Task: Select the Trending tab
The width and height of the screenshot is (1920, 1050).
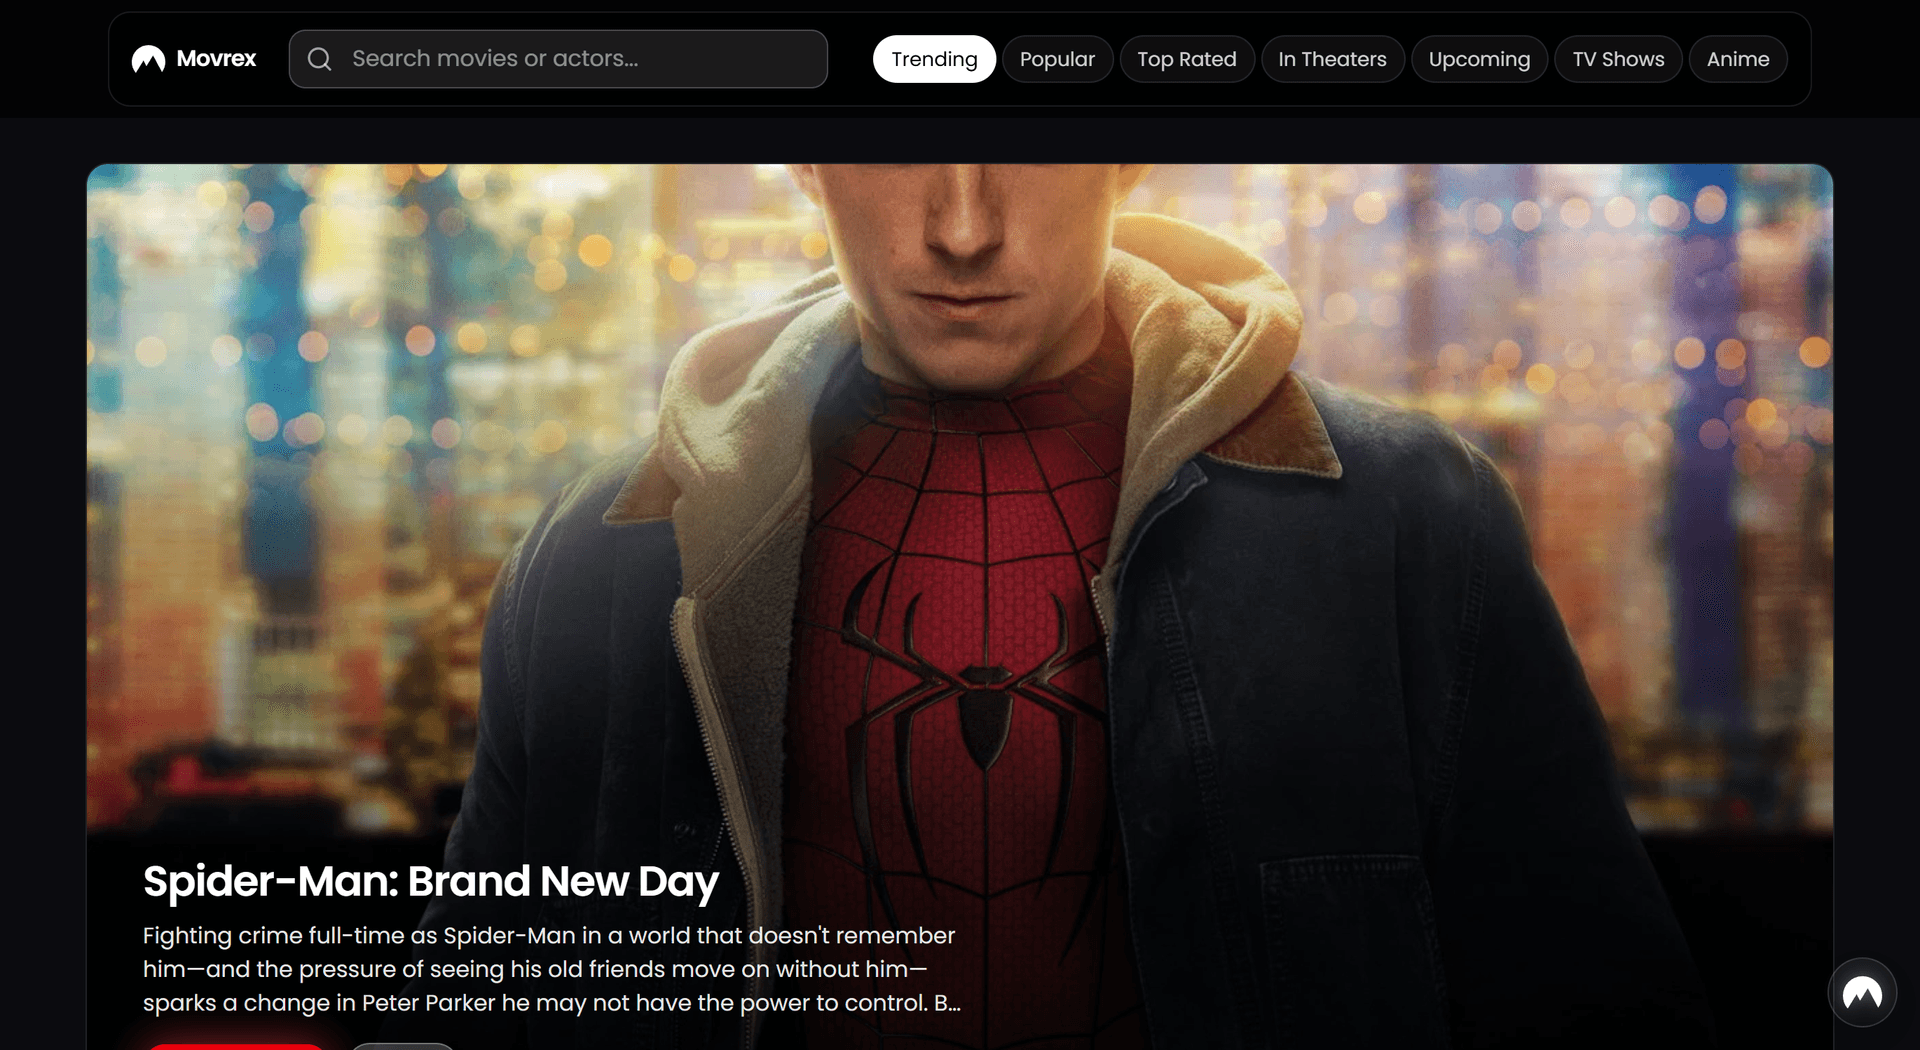Action: (934, 59)
